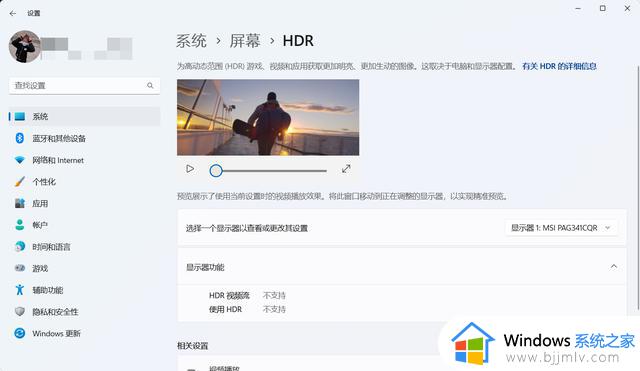Click the Wi-Fi icon for 网络和 Internet
This screenshot has width=640, height=371.
pos(20,160)
